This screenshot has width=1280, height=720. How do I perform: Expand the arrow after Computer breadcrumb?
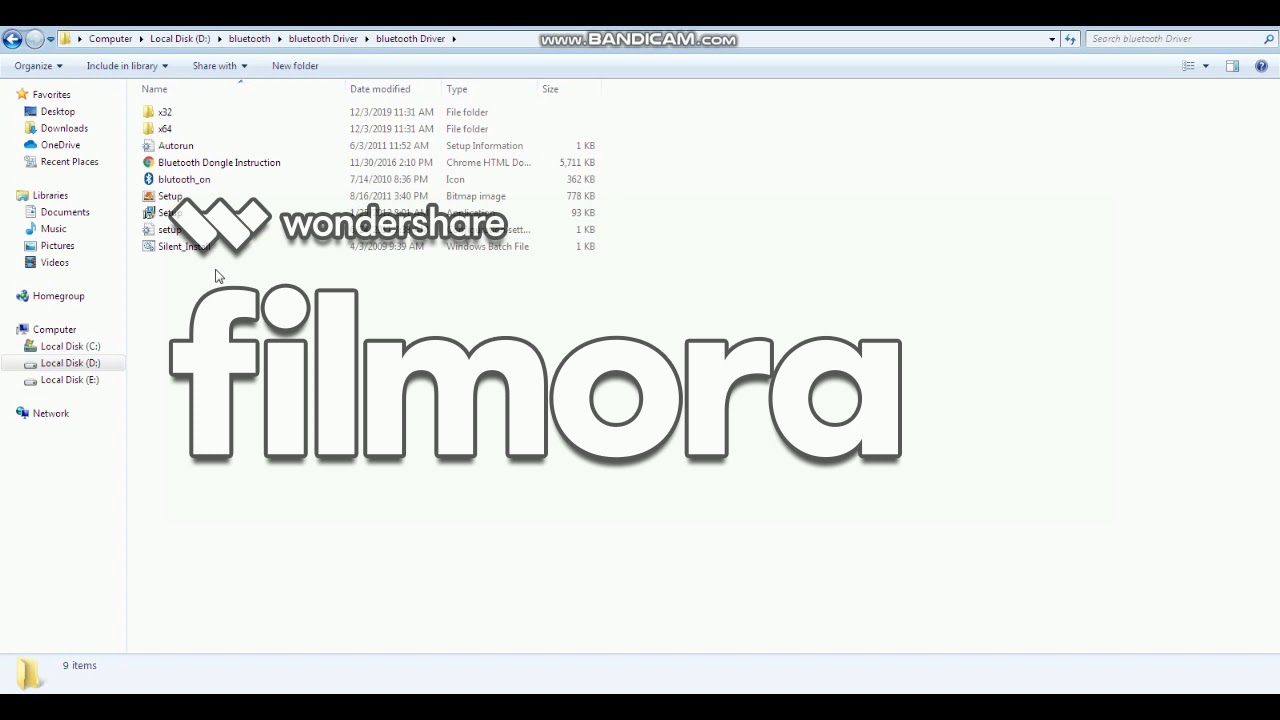[x=140, y=39]
